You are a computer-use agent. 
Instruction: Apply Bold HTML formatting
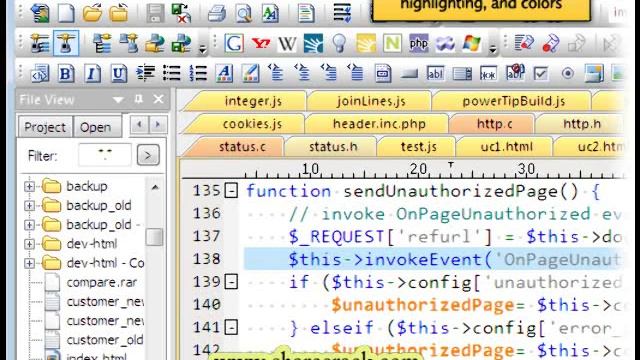point(66,74)
